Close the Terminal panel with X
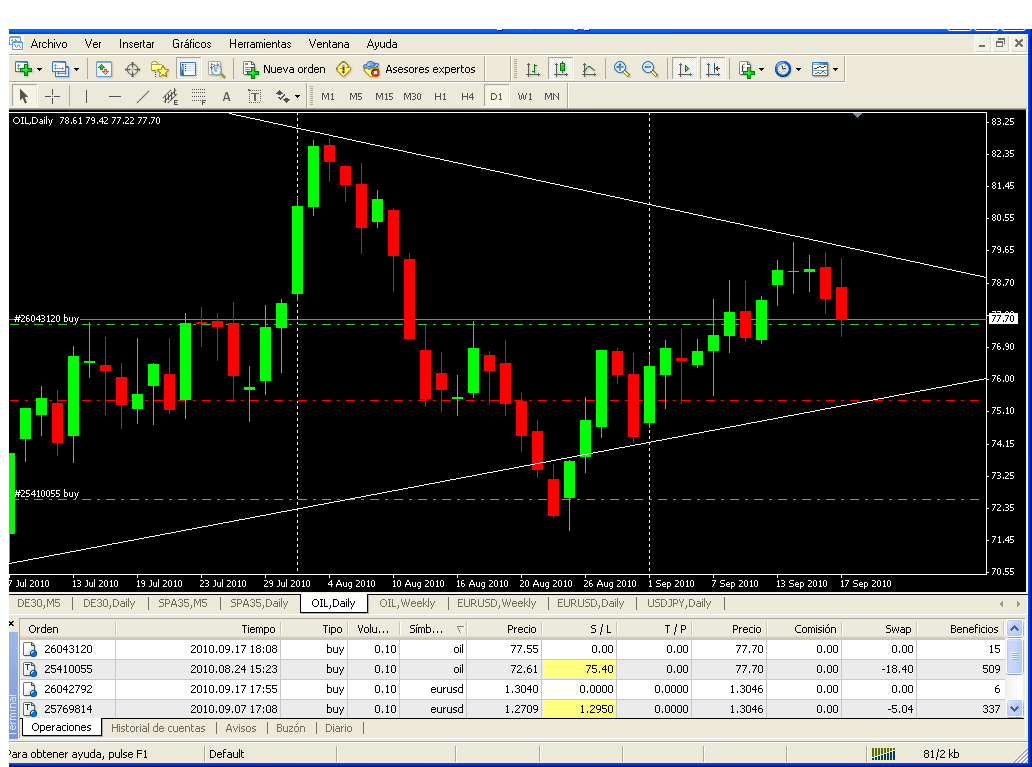Screen dimensions: 1032x767 (x=11, y=623)
